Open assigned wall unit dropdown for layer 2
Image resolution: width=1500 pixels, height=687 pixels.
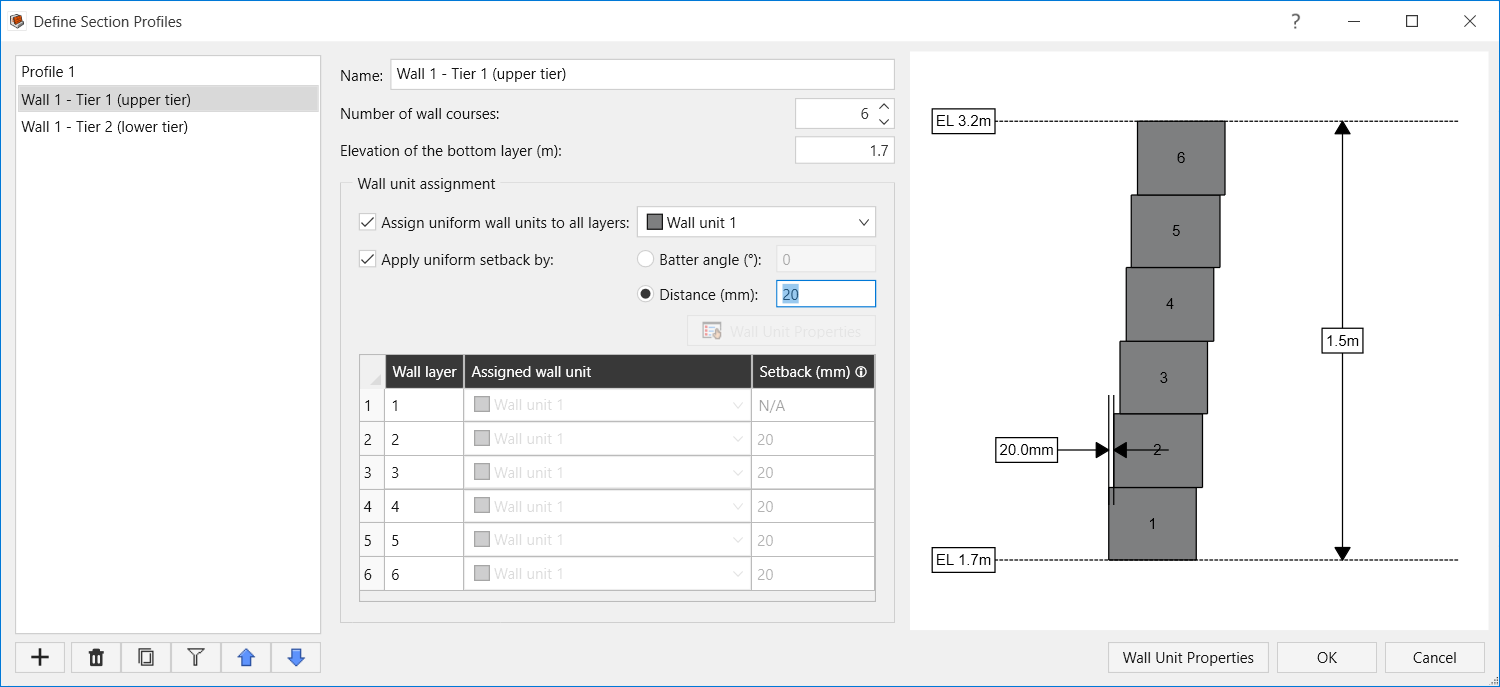[x=608, y=439]
